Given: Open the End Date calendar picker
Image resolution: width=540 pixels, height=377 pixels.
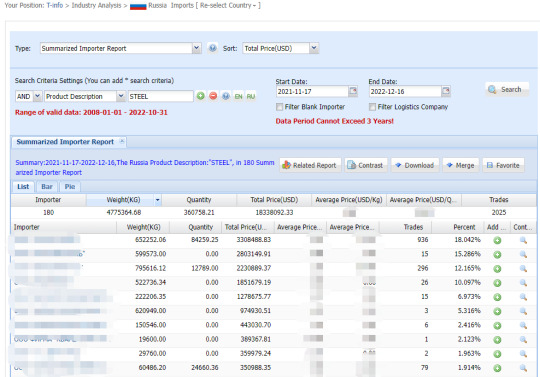Looking at the screenshot, I should pos(446,91).
